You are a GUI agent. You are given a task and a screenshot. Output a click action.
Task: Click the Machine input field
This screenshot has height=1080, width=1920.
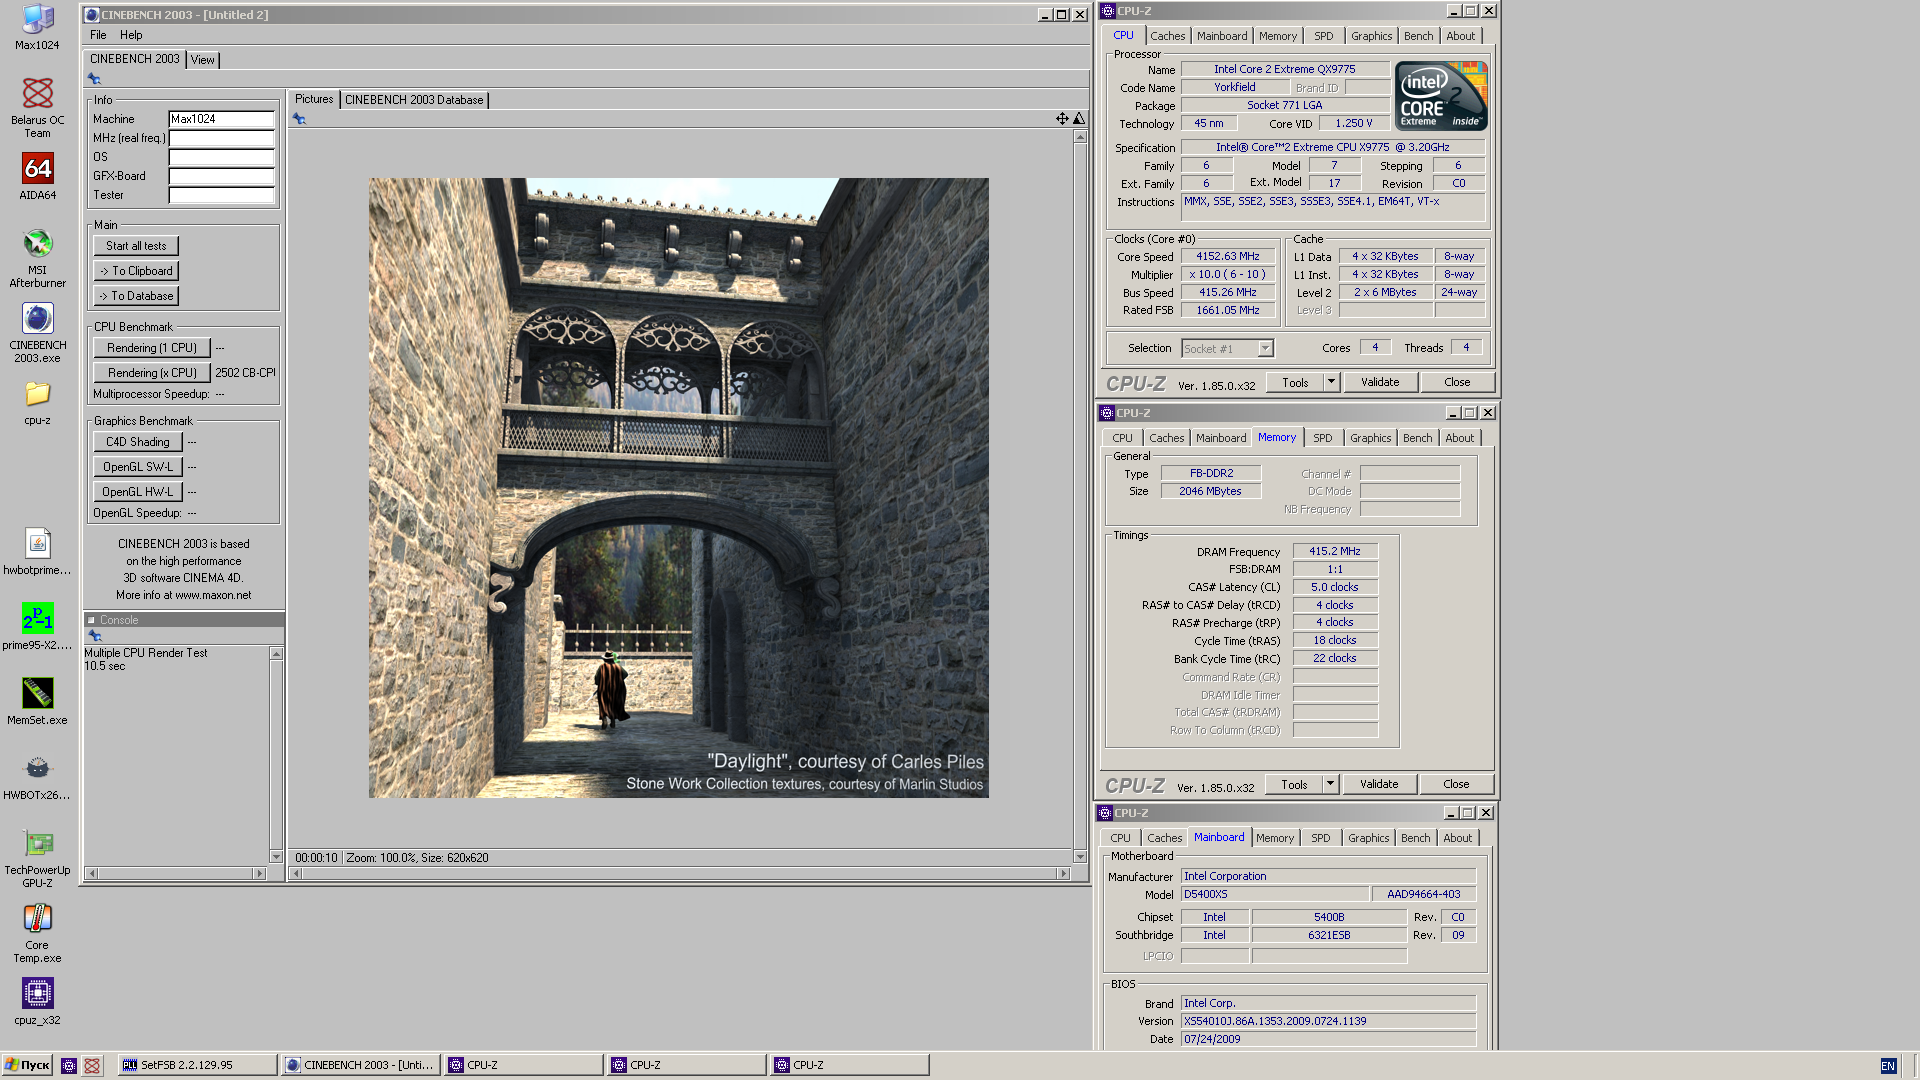click(x=221, y=119)
